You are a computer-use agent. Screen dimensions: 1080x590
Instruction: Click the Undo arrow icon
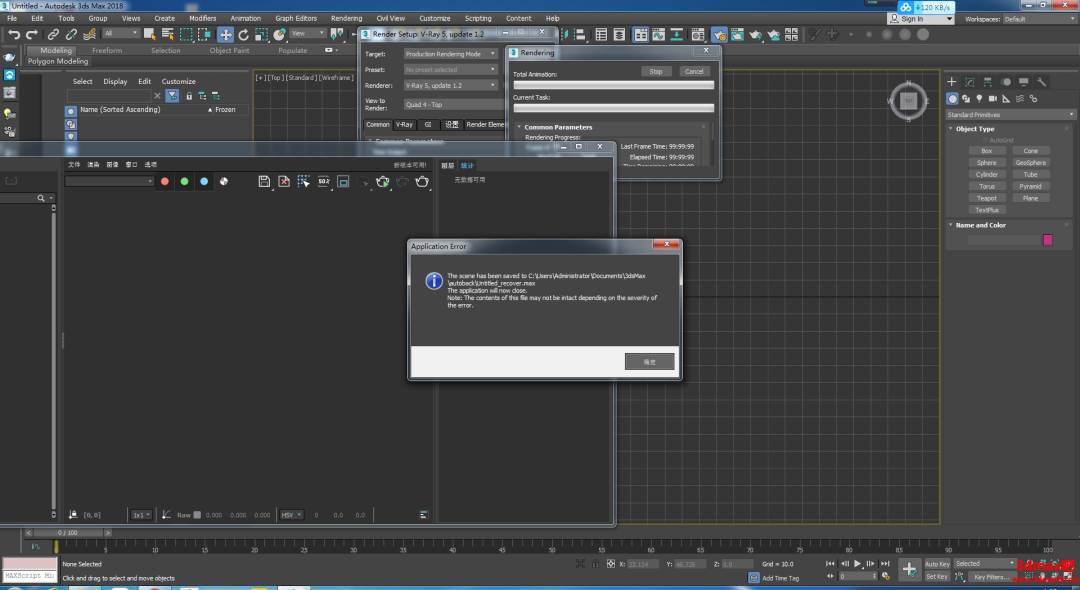pyautogui.click(x=14, y=34)
